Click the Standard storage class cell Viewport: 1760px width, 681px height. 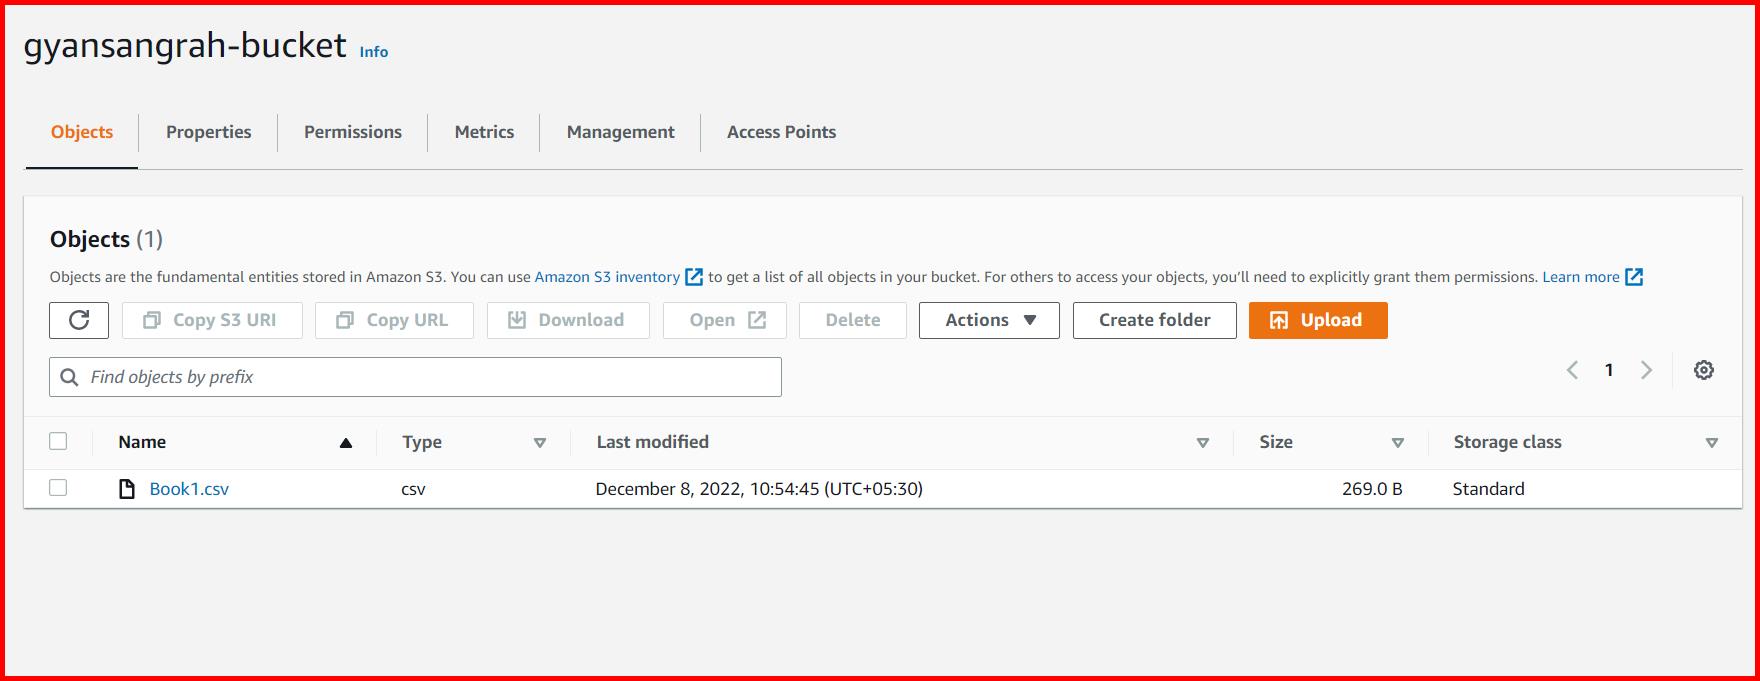pos(1488,489)
